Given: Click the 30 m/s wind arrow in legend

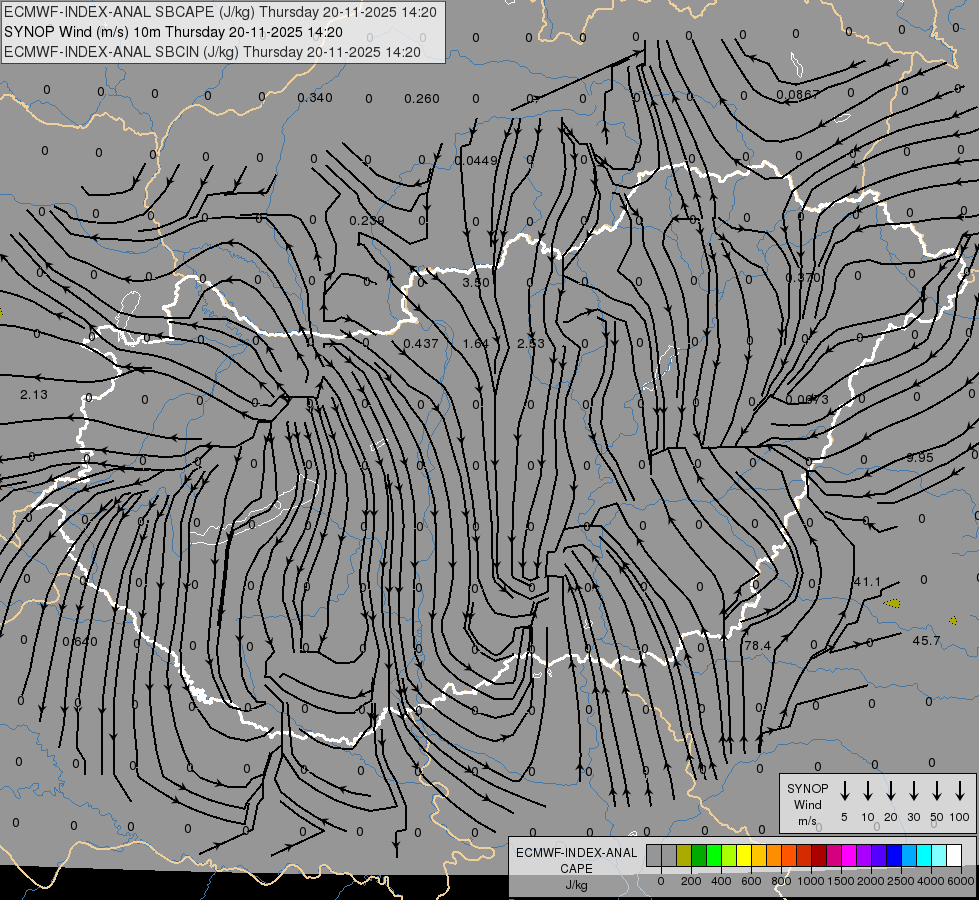Looking at the screenshot, I should point(913,791).
